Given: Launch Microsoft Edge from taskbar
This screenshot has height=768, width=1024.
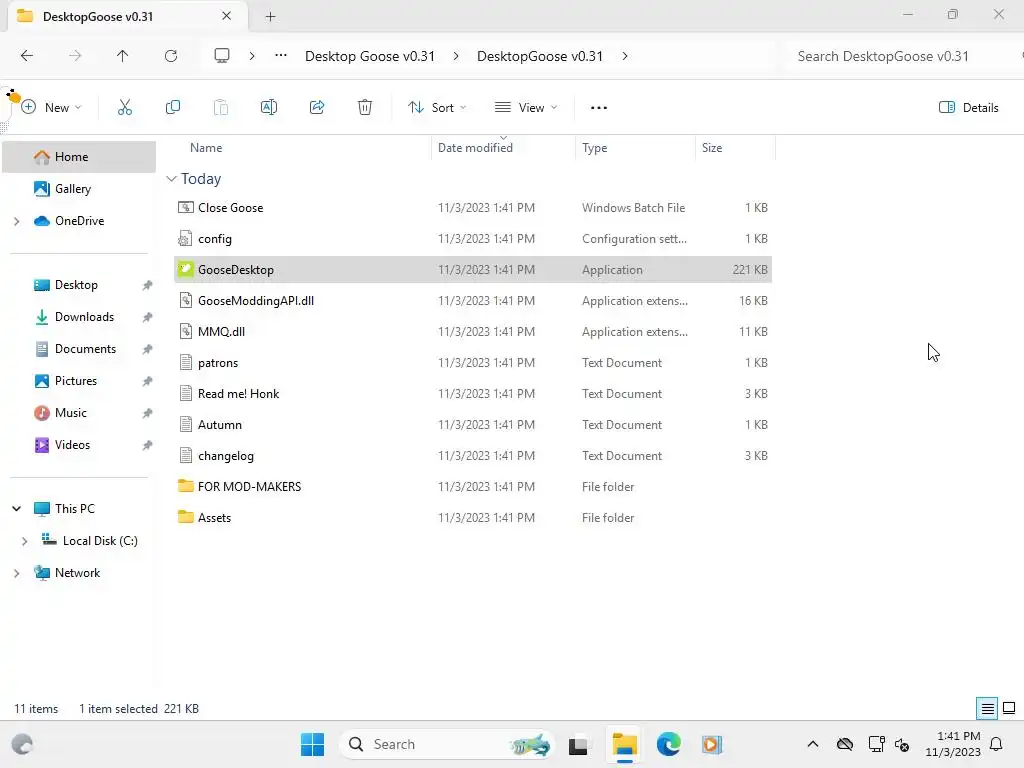Looking at the screenshot, I should (669, 744).
